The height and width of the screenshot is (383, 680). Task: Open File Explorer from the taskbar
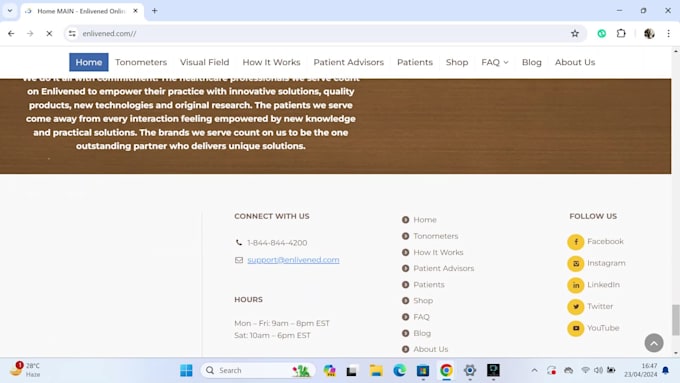[x=376, y=370]
